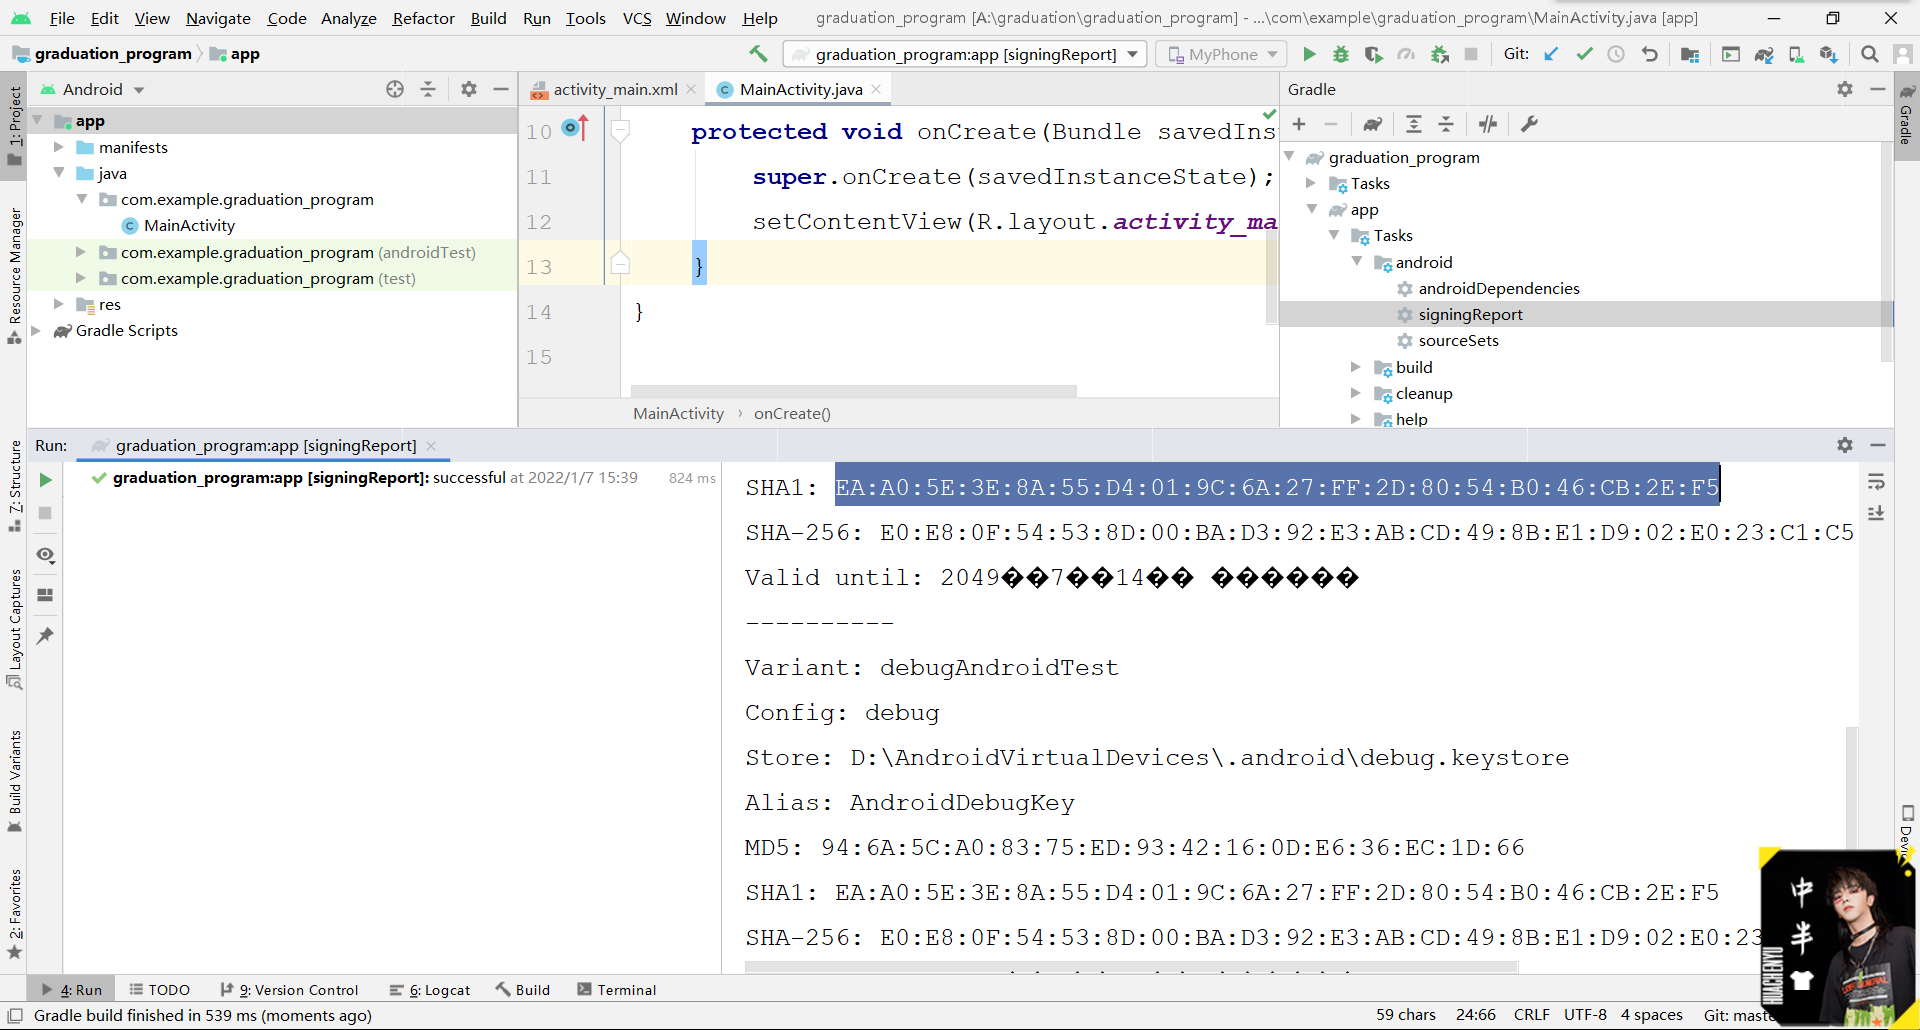Expand the build tasks group in Gradle
Image resolution: width=1920 pixels, height=1030 pixels.
(1355, 367)
